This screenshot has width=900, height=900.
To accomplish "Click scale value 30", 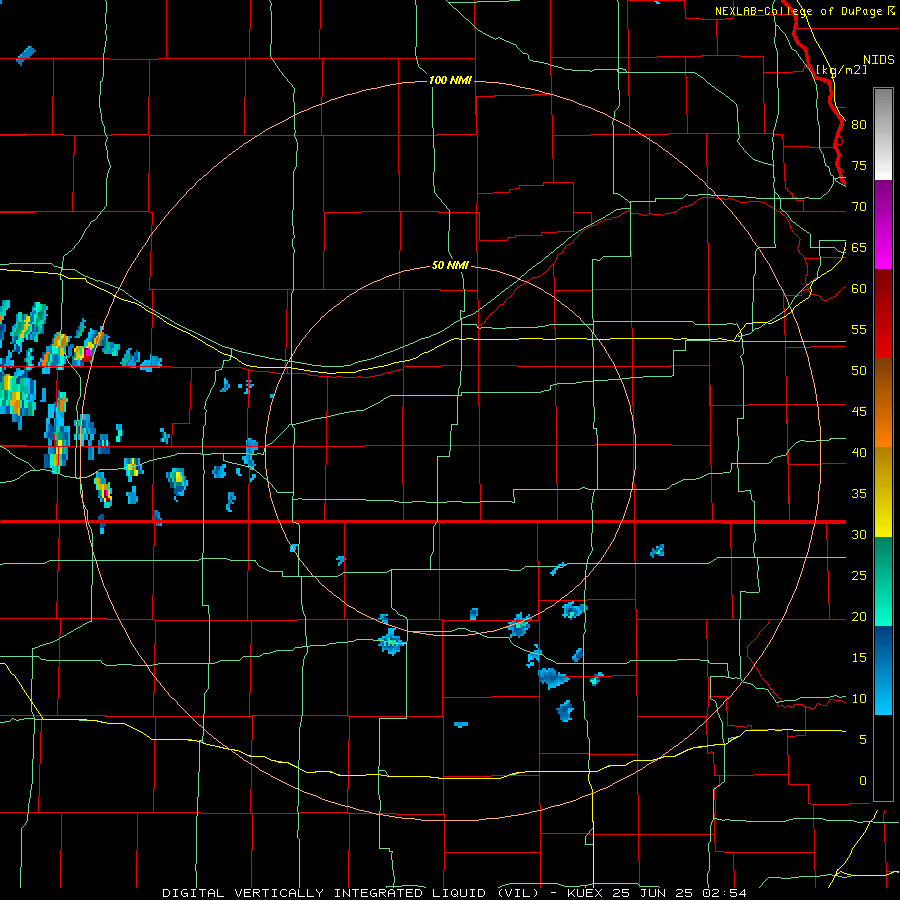I will (x=859, y=534).
